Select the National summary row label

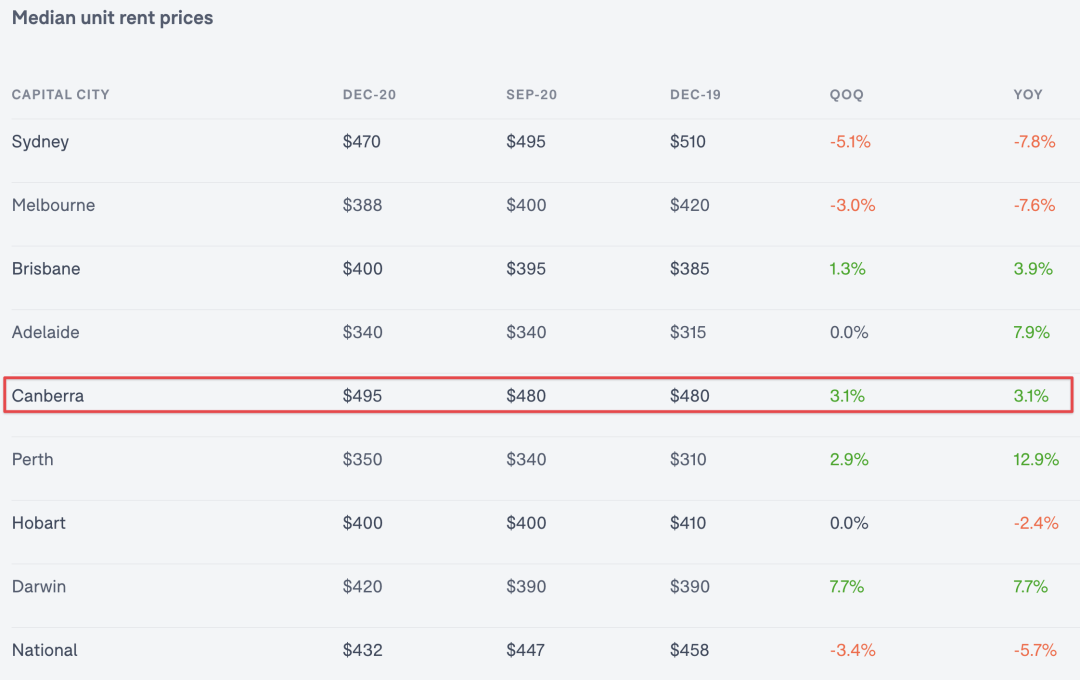point(45,650)
